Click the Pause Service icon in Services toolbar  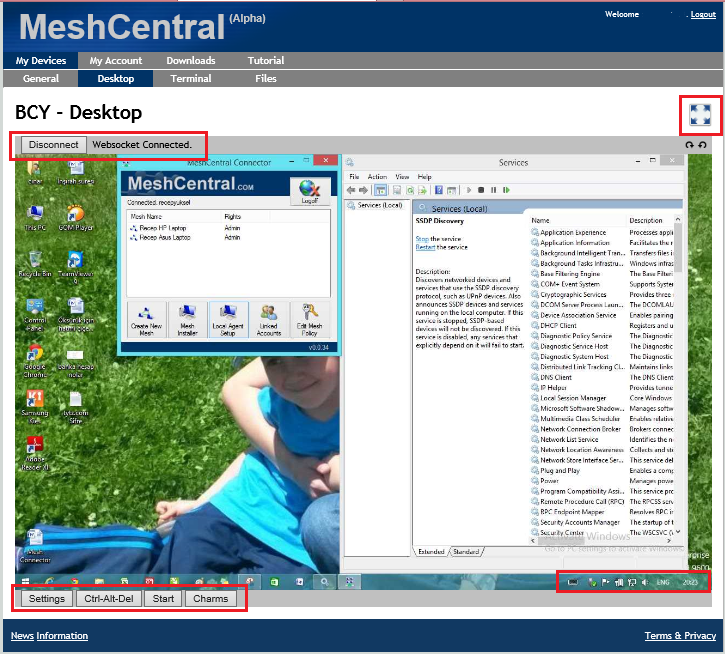click(x=493, y=190)
